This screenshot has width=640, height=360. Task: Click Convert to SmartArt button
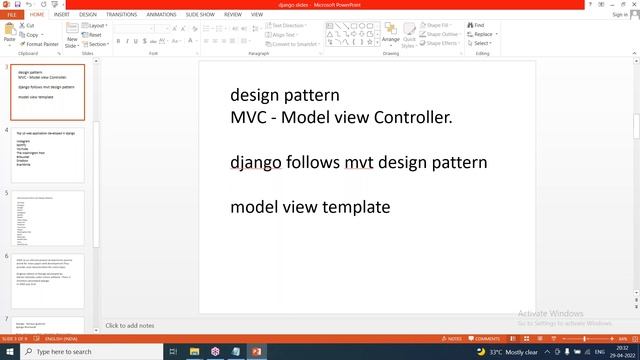click(x=292, y=44)
